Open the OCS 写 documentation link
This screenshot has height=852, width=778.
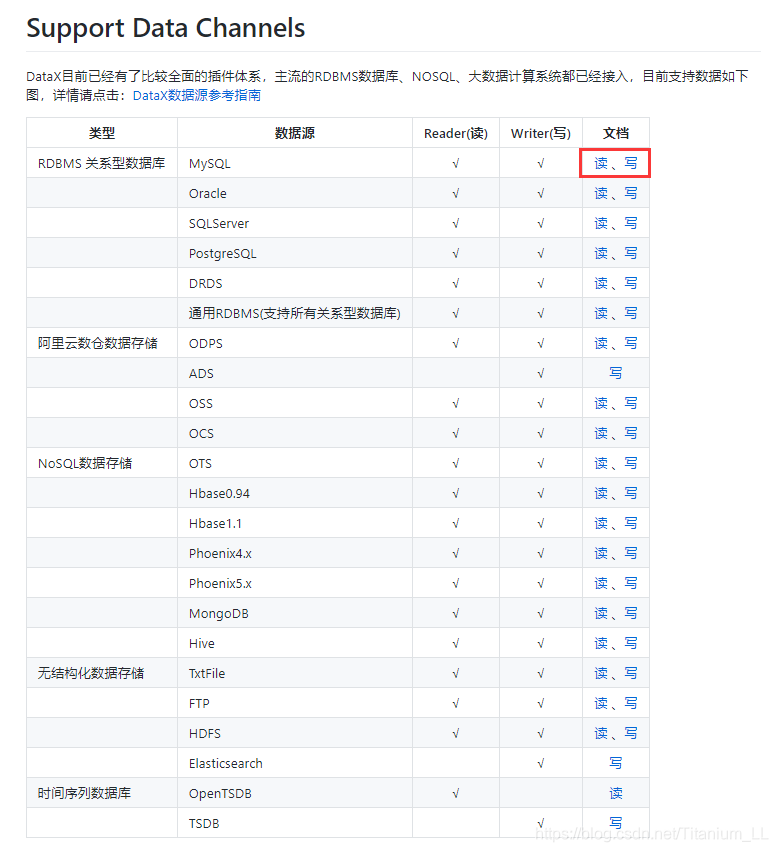[630, 433]
